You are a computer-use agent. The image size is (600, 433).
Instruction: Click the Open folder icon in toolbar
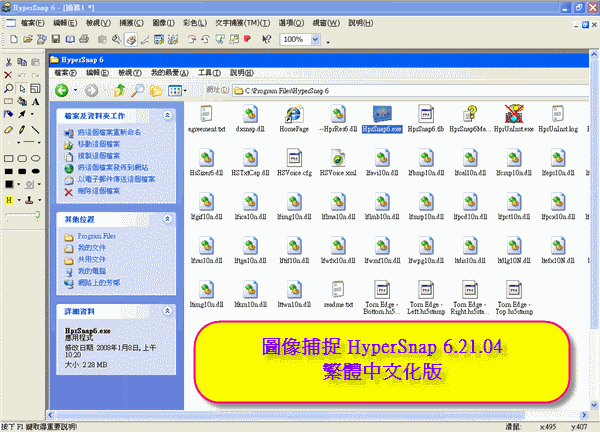26,39
